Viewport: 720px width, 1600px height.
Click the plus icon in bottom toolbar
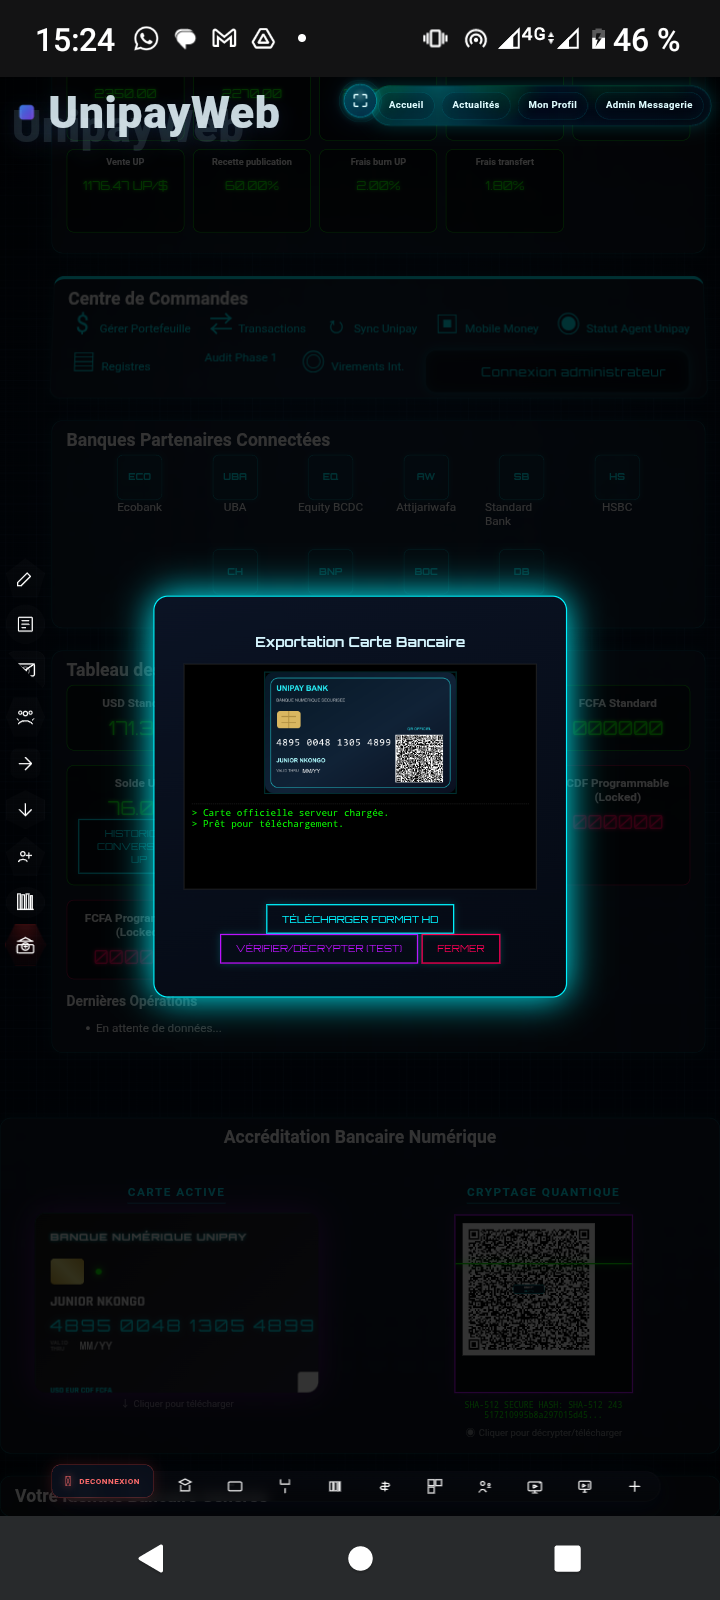click(x=634, y=1487)
